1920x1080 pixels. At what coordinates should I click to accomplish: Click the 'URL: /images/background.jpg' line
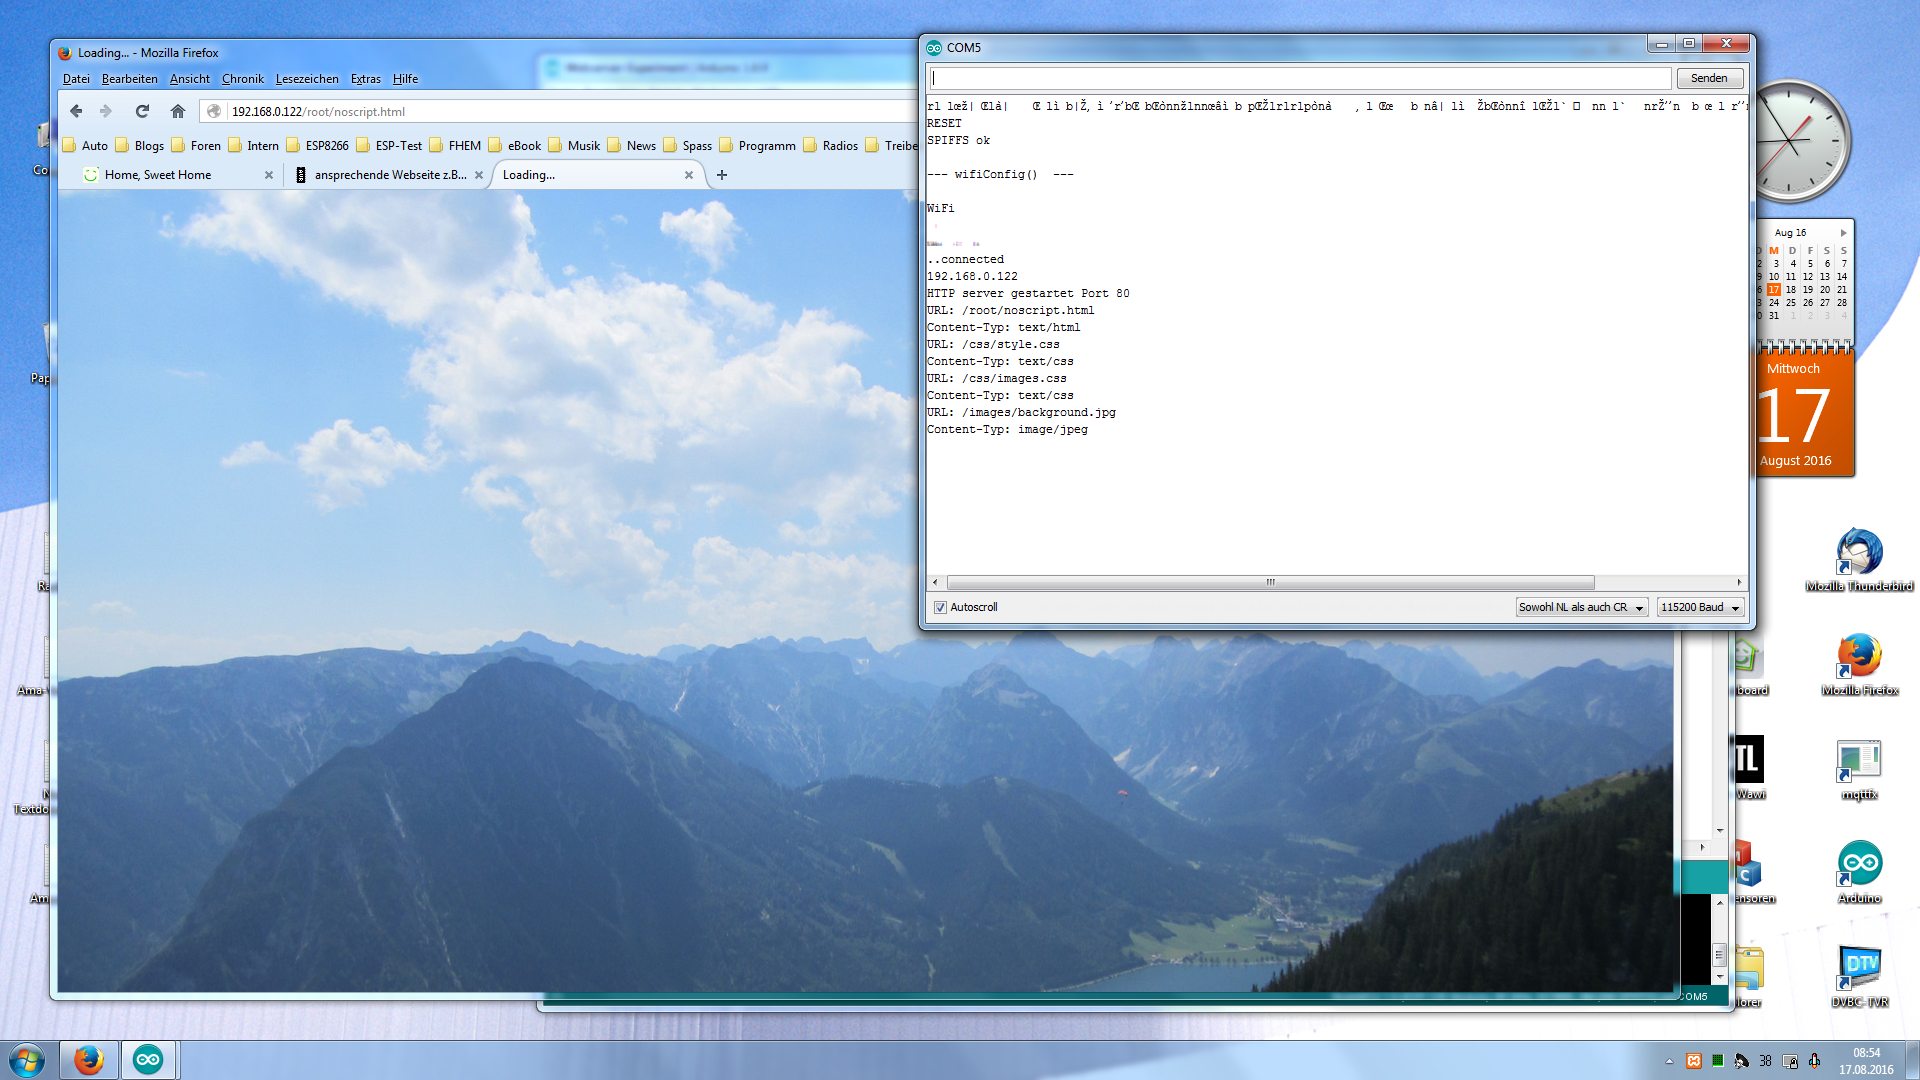coord(1021,413)
